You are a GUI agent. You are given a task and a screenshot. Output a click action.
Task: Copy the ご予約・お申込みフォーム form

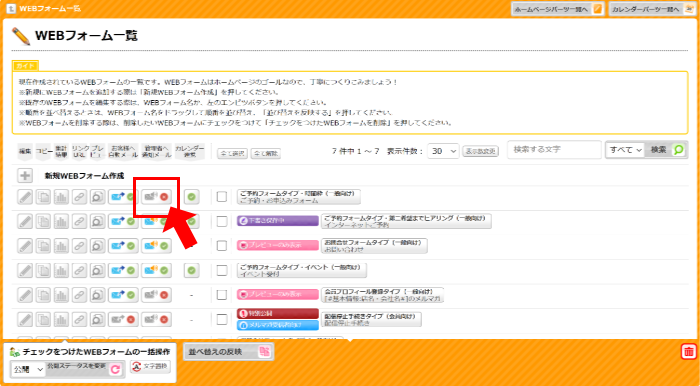click(43, 197)
